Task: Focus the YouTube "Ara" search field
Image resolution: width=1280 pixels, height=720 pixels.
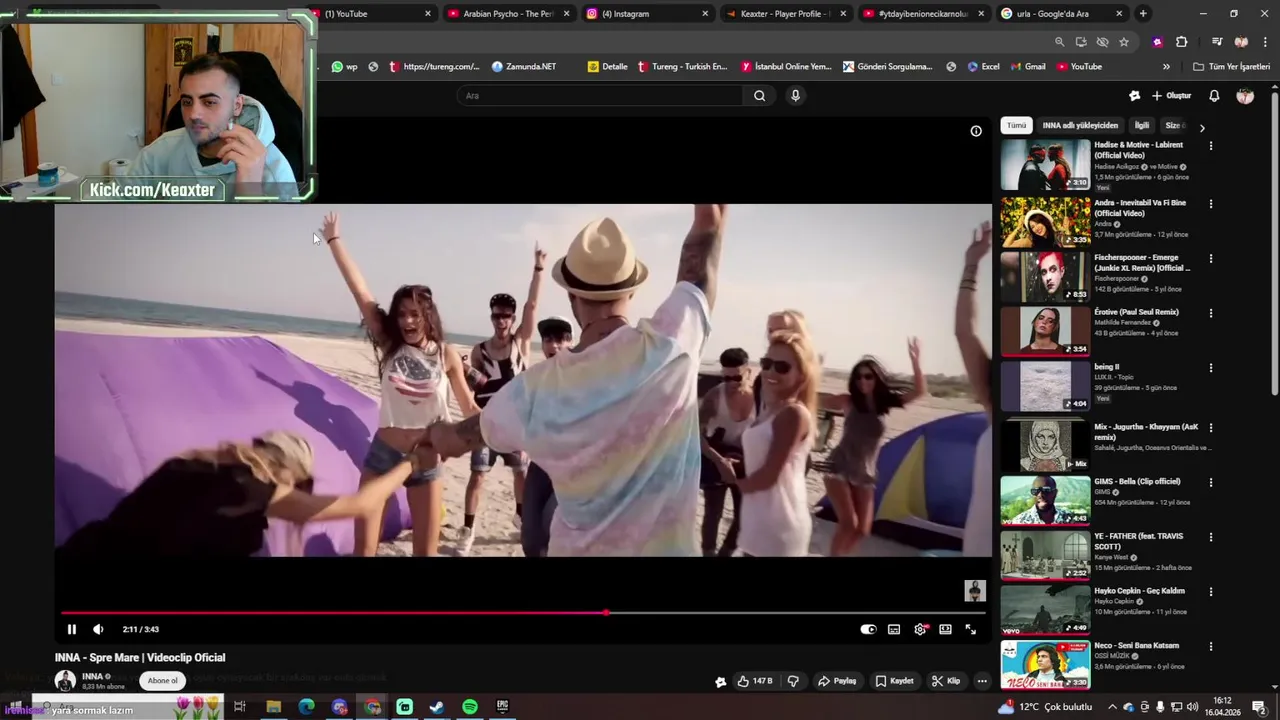Action: 600,96
